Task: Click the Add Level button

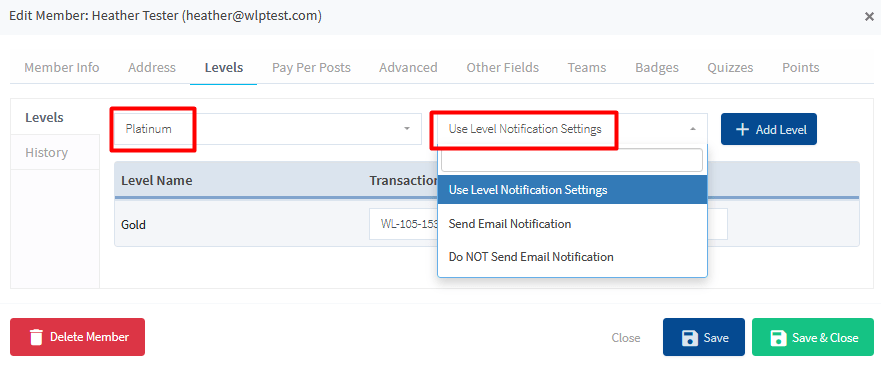Action: (769, 129)
